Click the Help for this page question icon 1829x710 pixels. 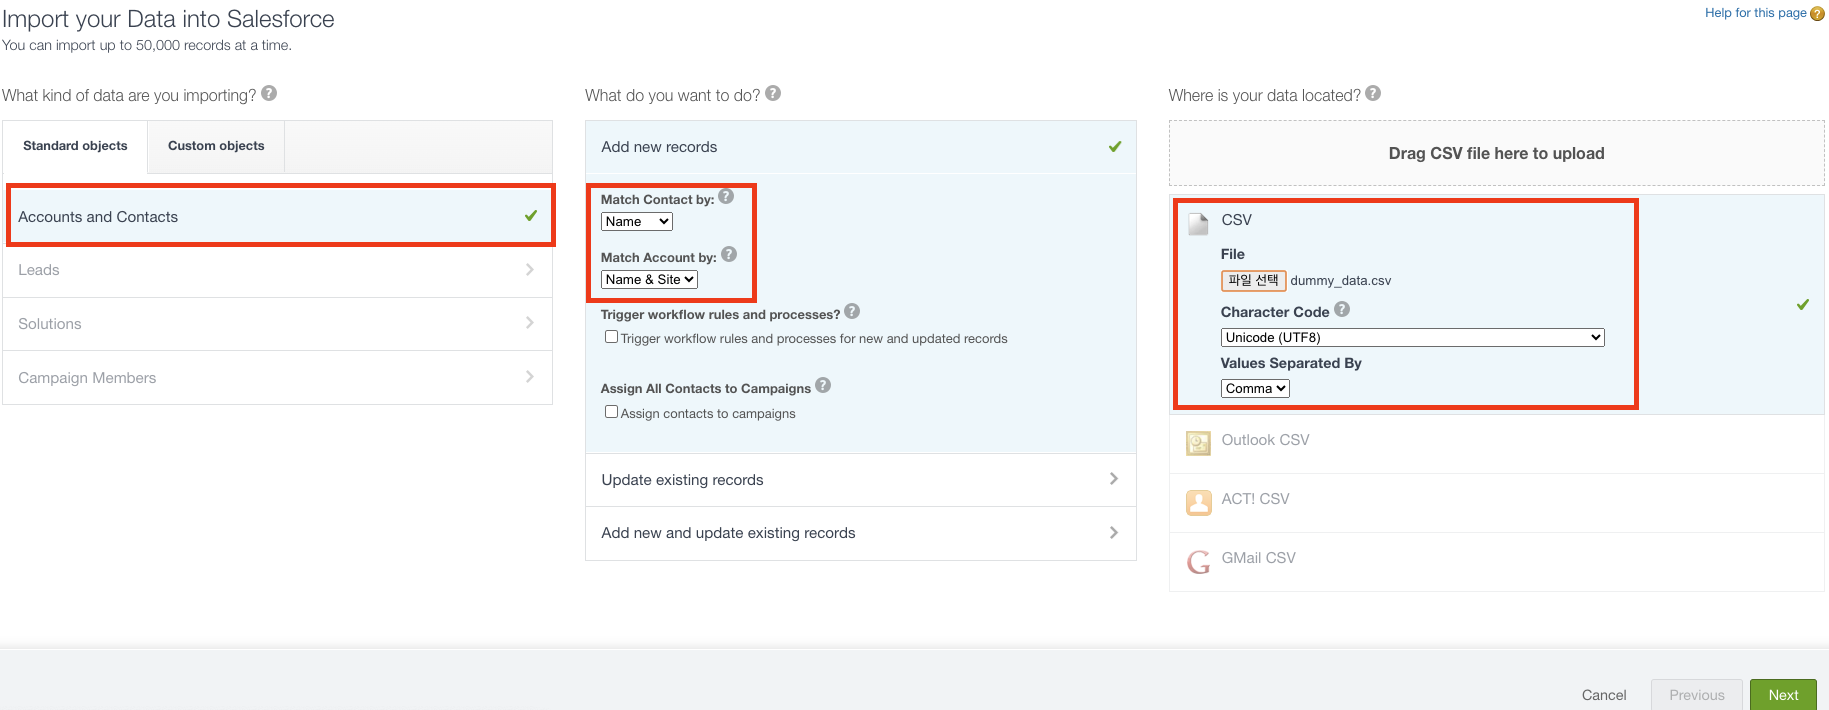pyautogui.click(x=1817, y=13)
